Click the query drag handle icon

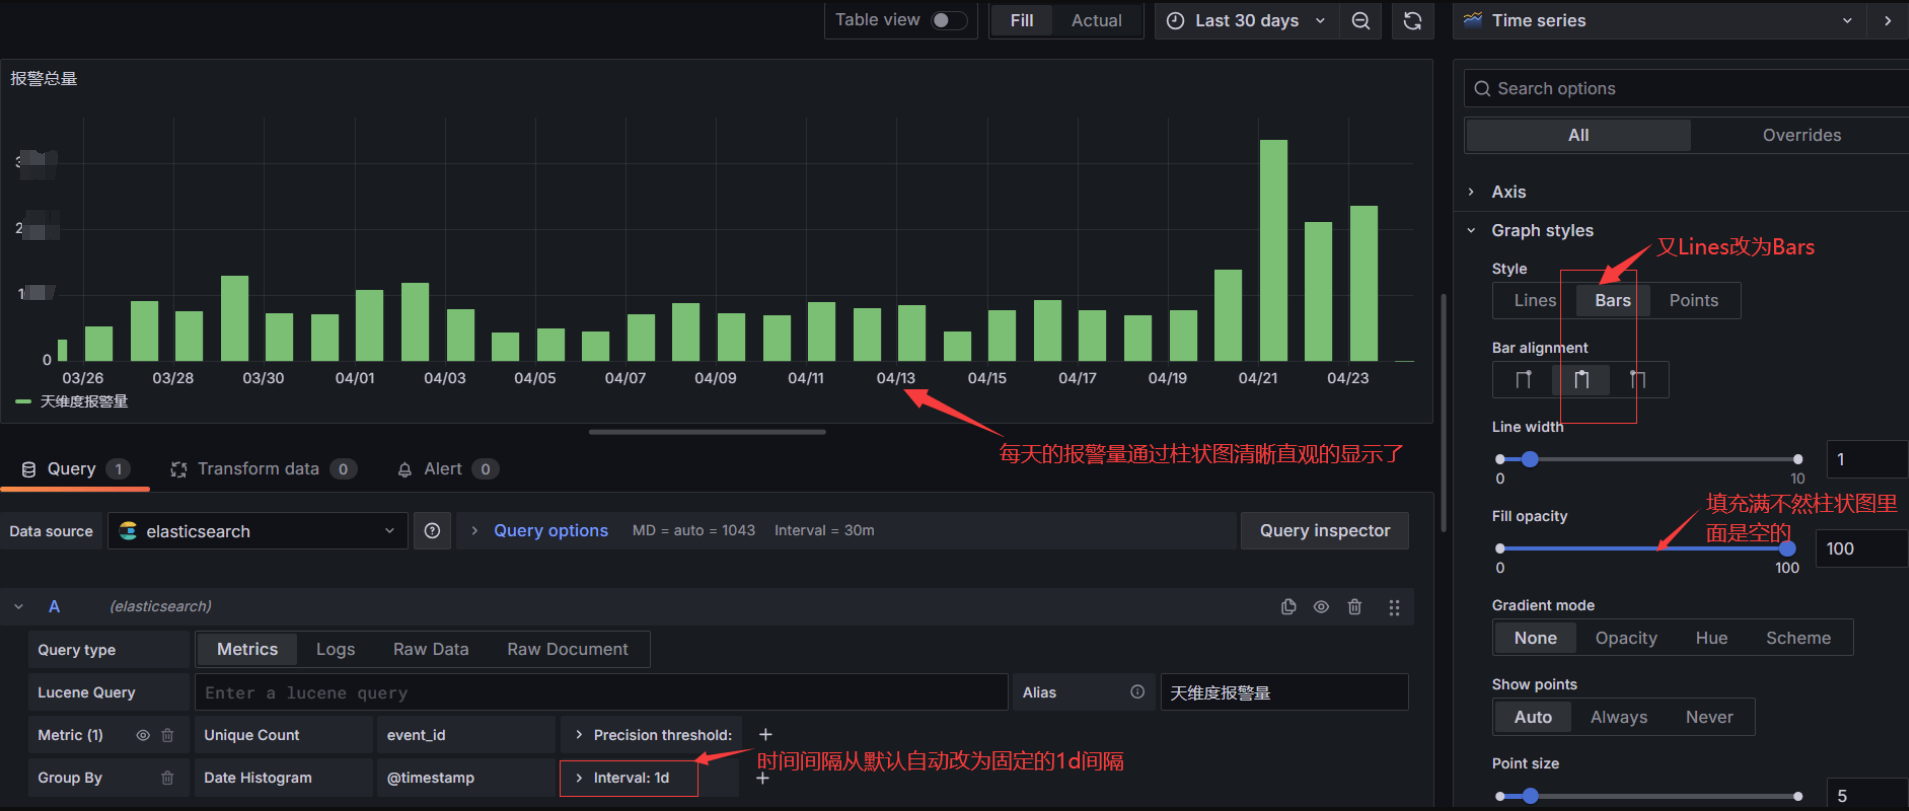point(1394,607)
